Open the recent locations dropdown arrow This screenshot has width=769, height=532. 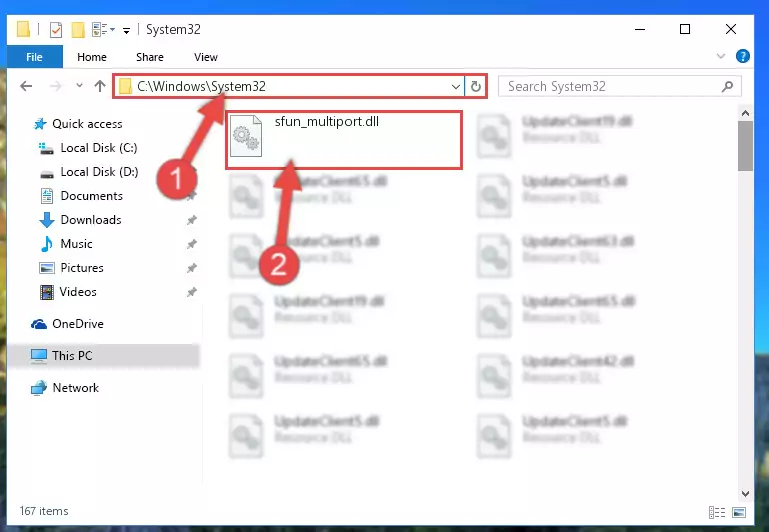(x=79, y=86)
